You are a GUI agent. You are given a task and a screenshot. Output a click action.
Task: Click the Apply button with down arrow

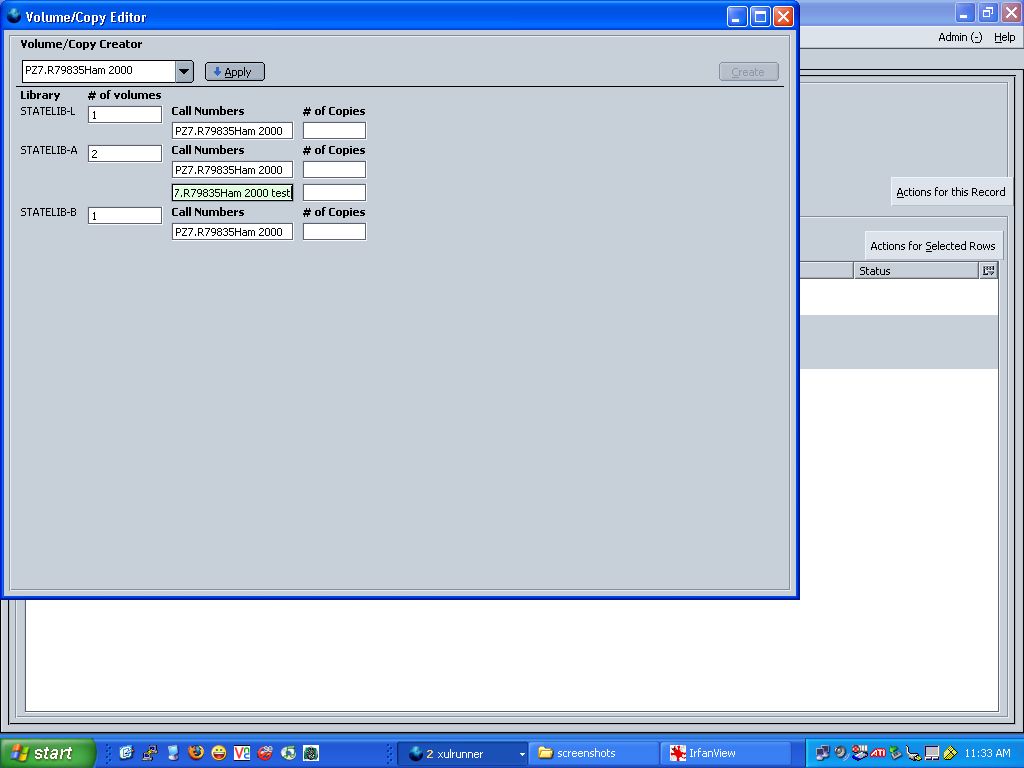[x=234, y=72]
